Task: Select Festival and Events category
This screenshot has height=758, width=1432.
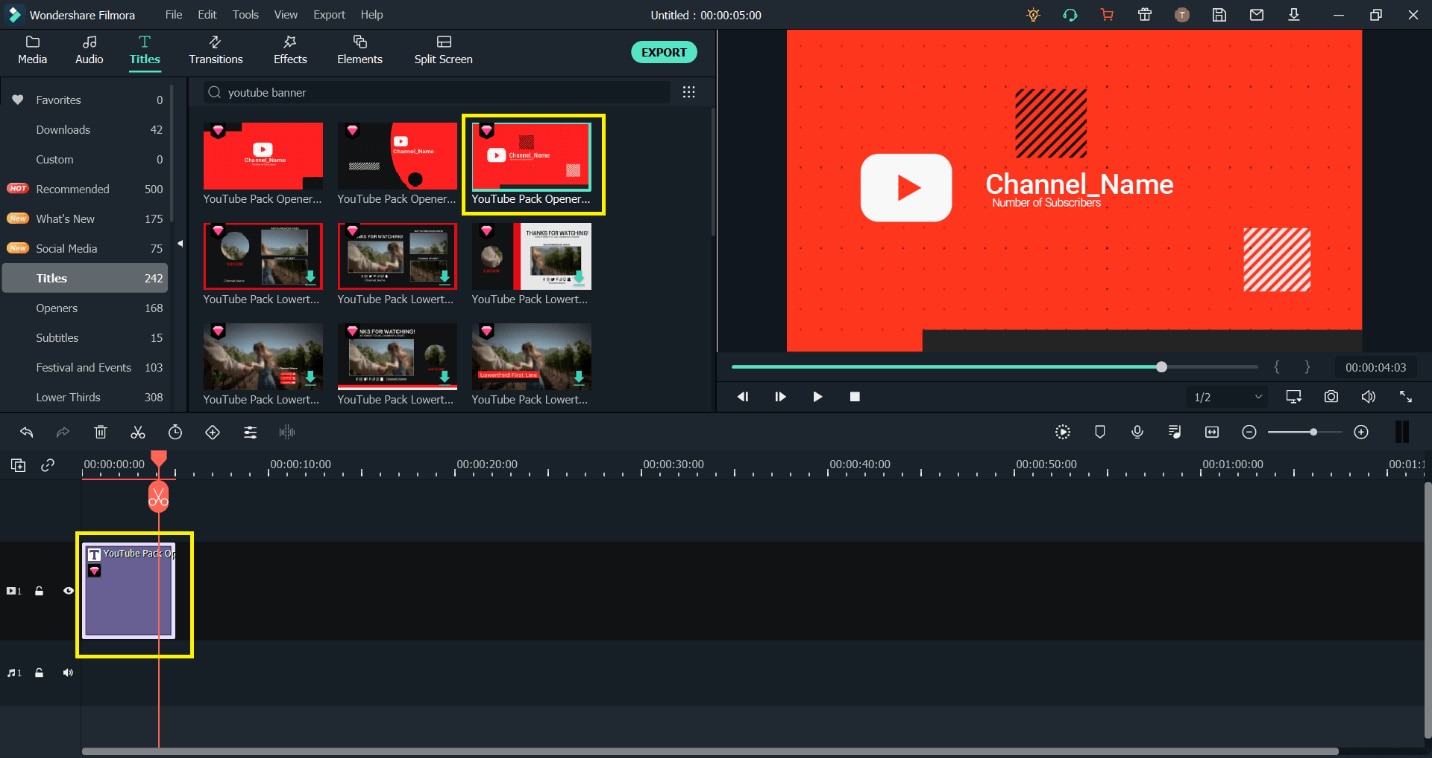Action: point(85,368)
